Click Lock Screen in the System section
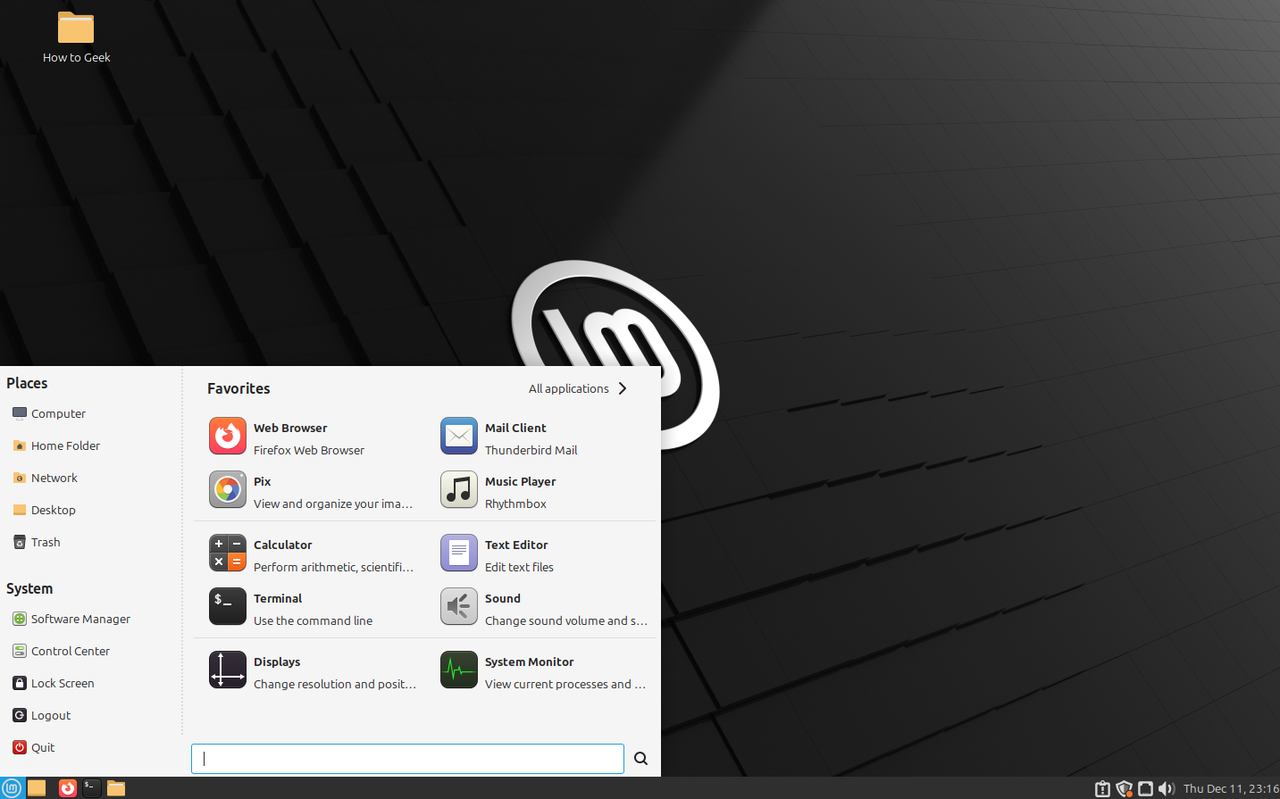Screen dimensions: 1280x799 pos(61,682)
